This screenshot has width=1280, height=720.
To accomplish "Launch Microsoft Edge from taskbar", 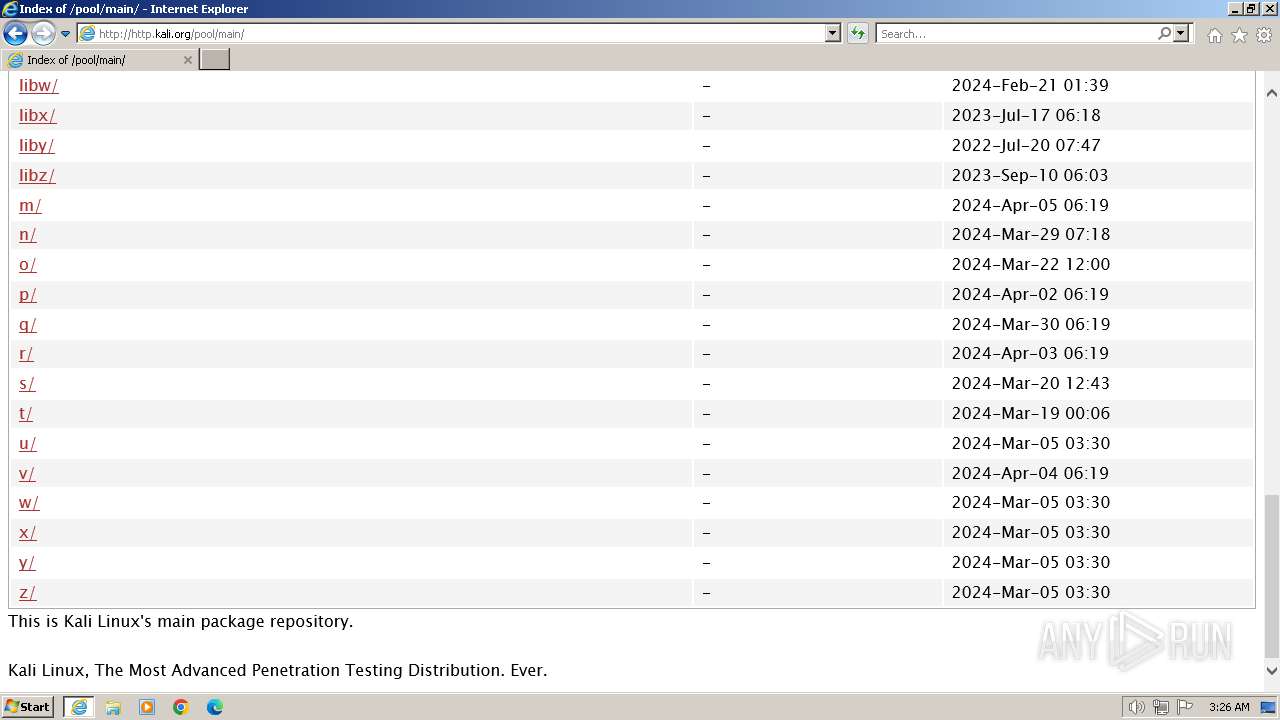I will click(x=215, y=707).
